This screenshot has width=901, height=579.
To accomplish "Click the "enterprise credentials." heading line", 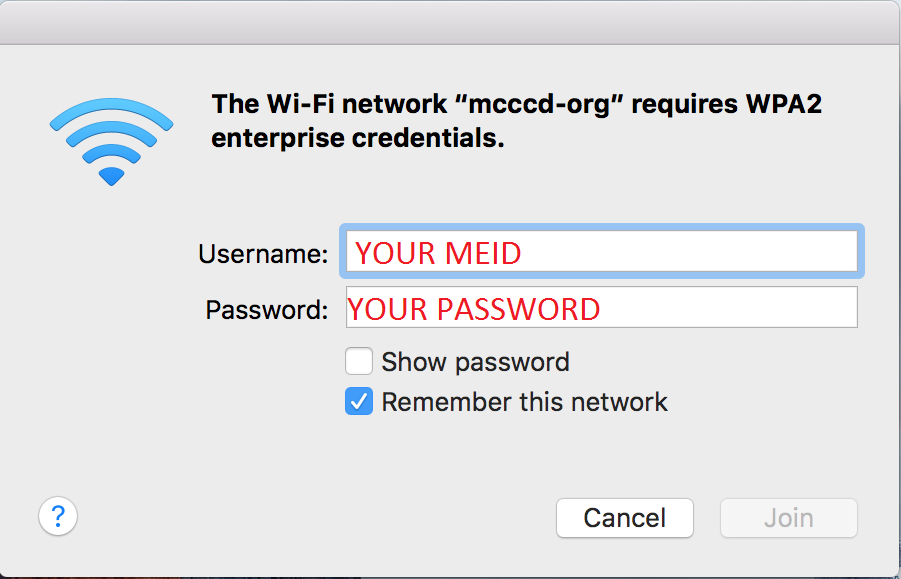I will (358, 138).
